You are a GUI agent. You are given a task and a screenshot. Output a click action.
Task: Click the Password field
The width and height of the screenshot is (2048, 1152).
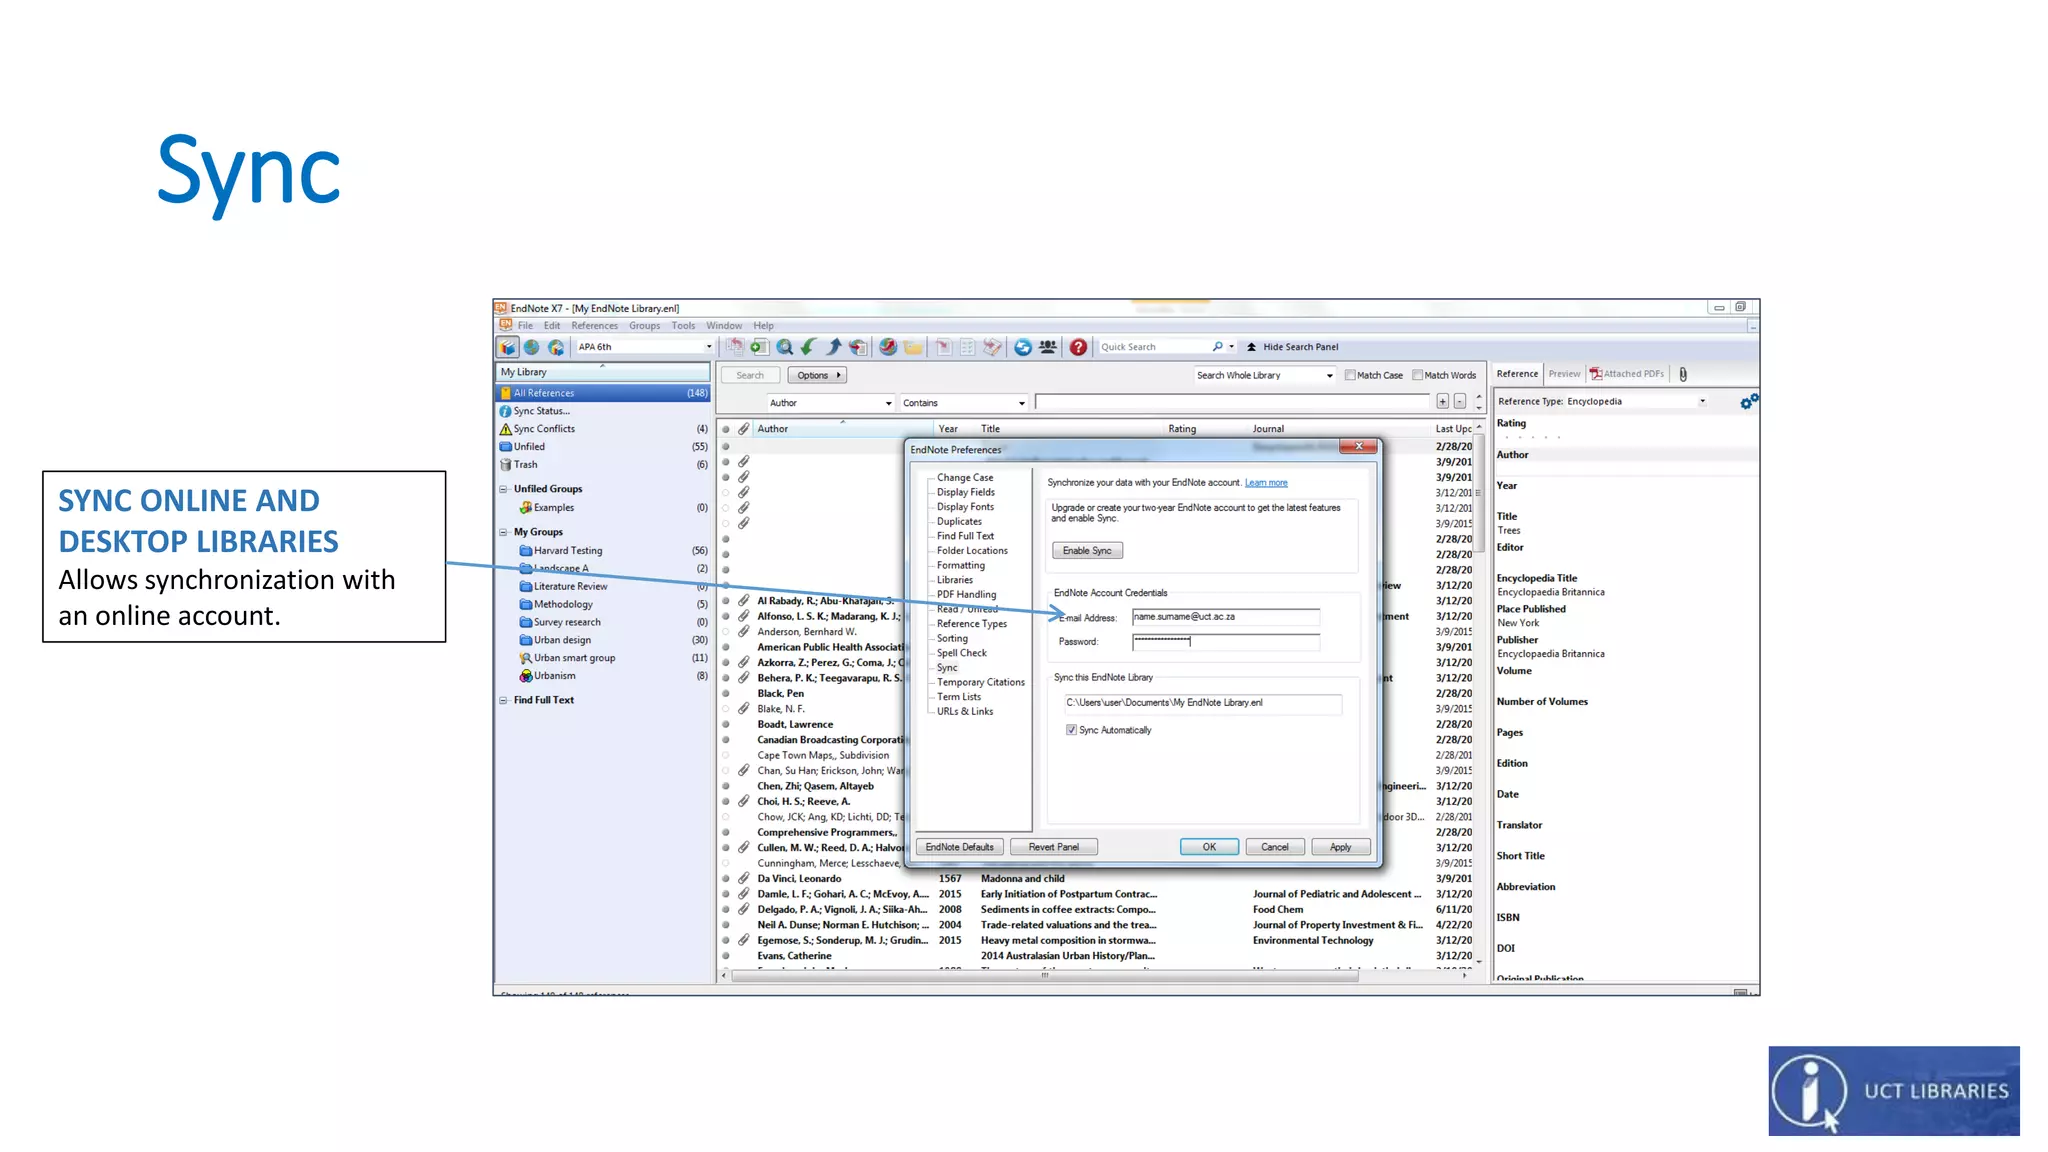tap(1225, 641)
